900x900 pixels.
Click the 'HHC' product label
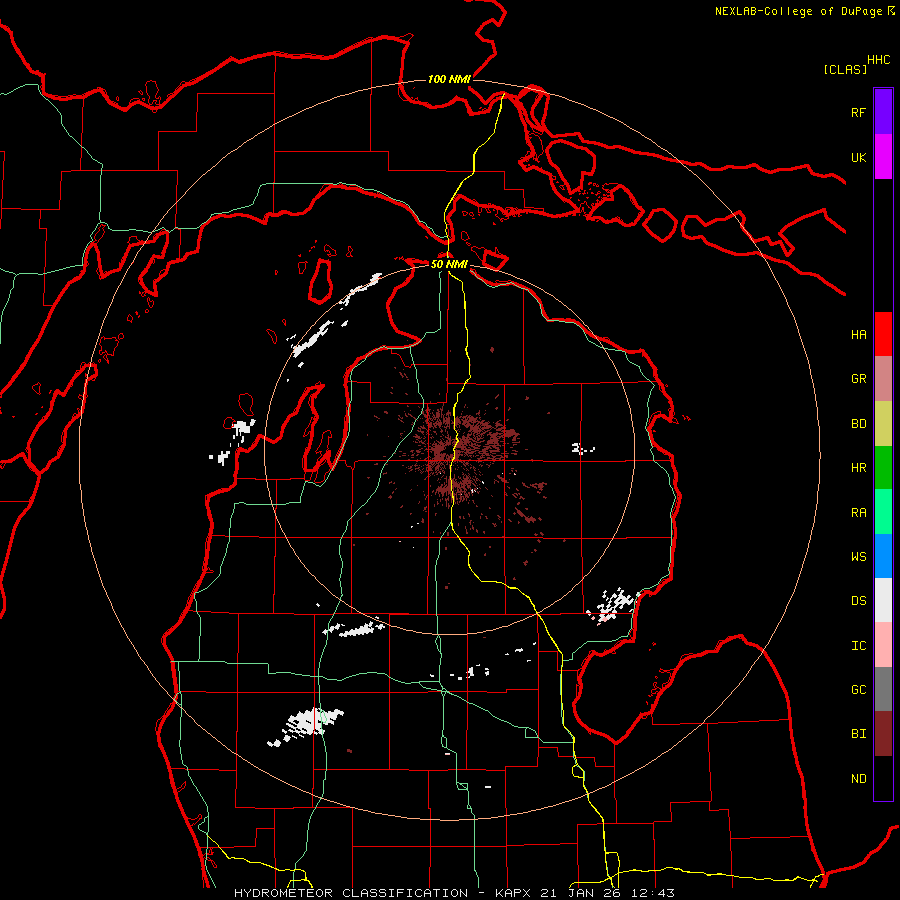(x=878, y=60)
